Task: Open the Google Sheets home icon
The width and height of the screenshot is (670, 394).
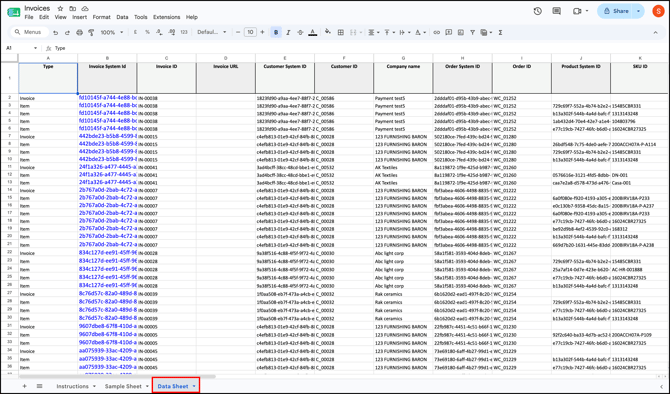Action: (x=13, y=12)
